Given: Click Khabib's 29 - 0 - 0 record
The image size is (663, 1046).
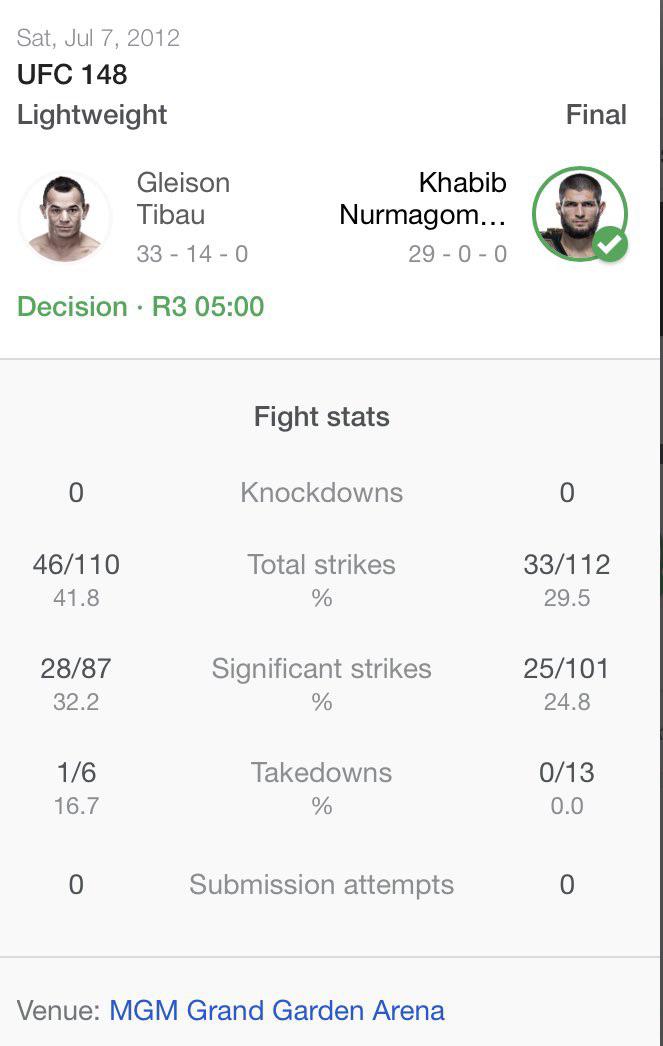Looking at the screenshot, I should (x=458, y=254).
